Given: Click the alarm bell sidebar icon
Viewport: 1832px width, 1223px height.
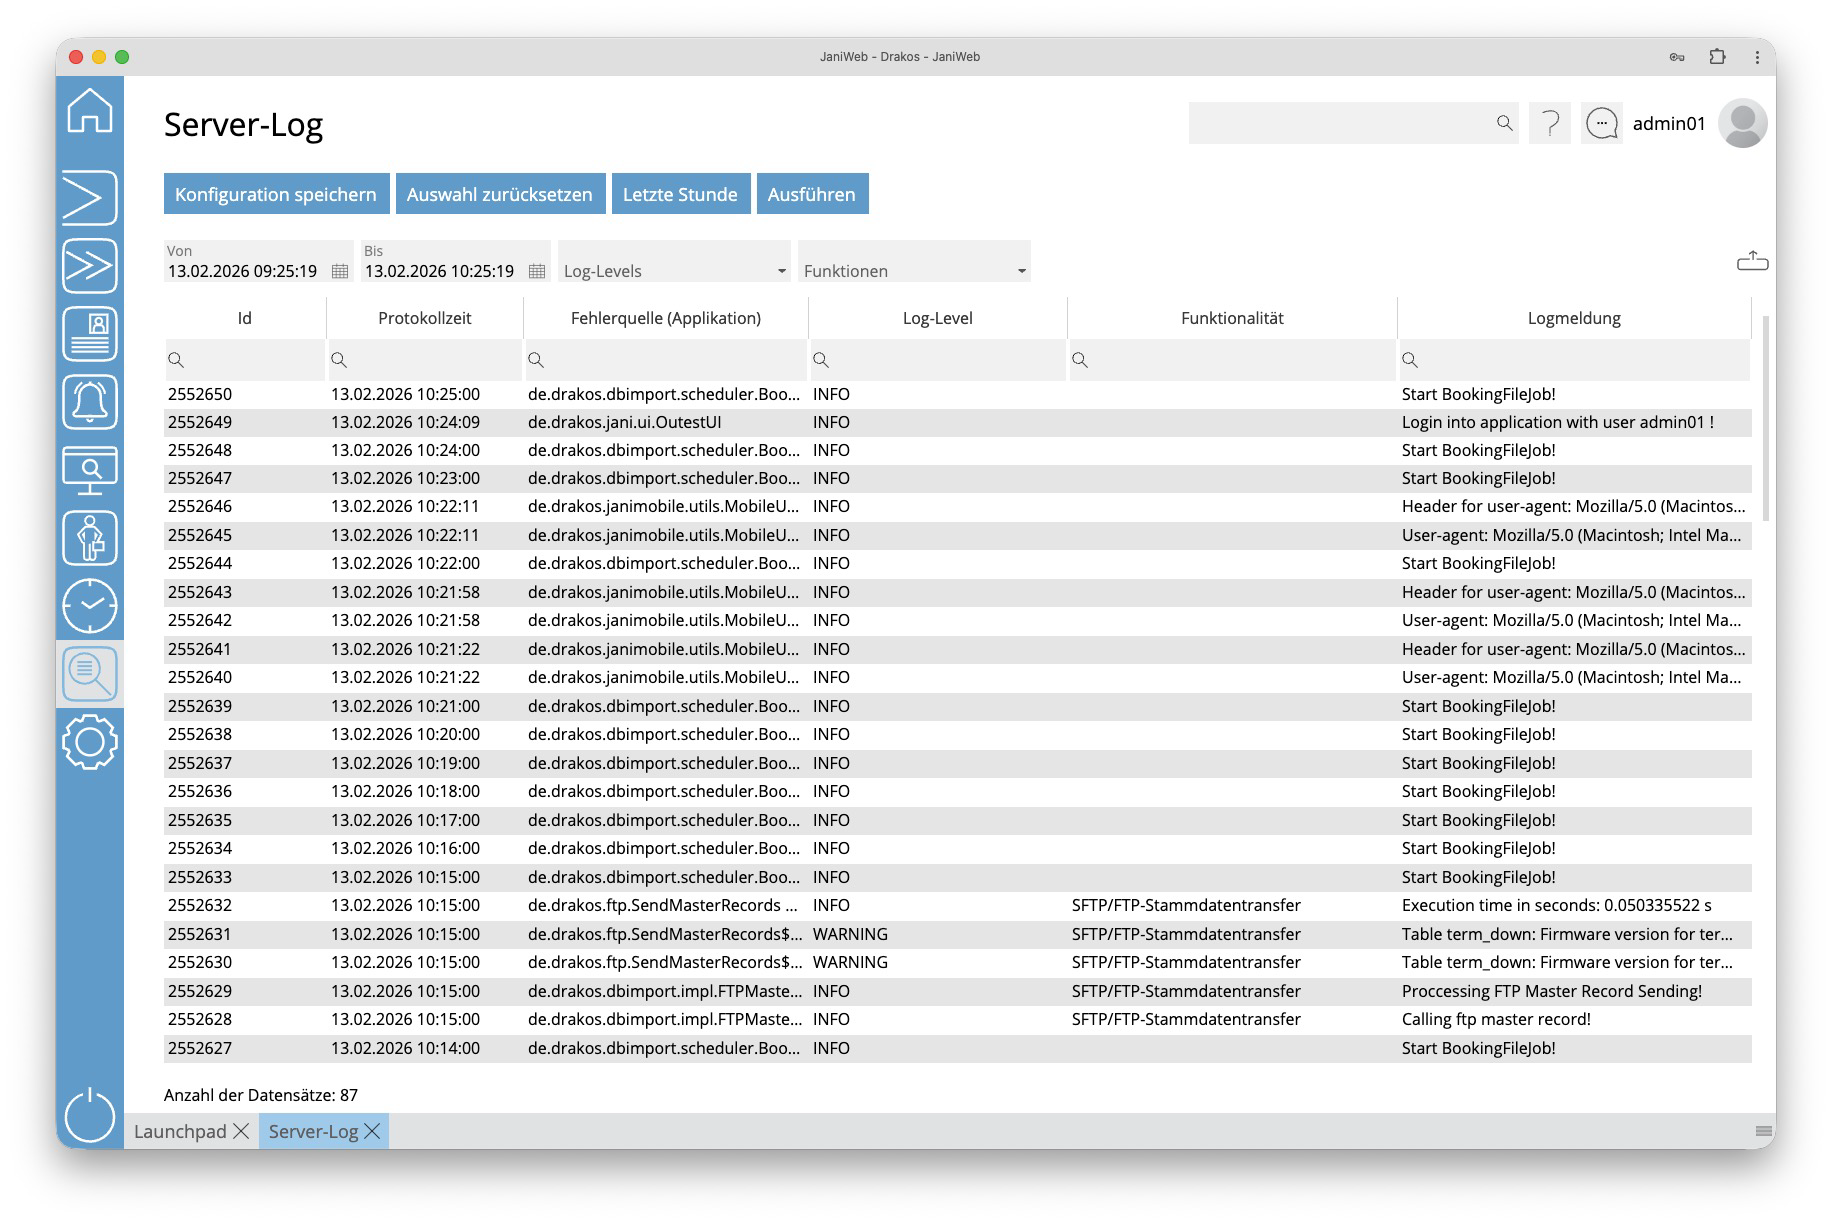Looking at the screenshot, I should coord(90,401).
